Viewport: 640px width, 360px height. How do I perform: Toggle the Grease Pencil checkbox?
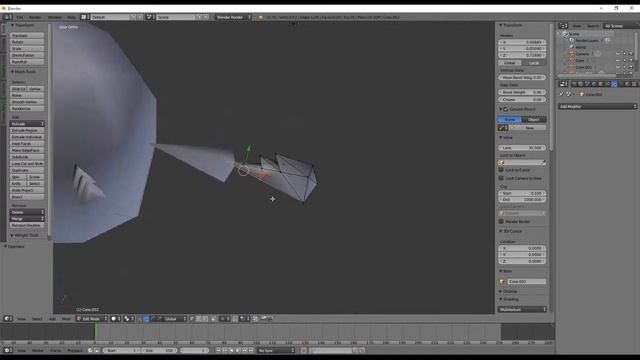(506, 109)
